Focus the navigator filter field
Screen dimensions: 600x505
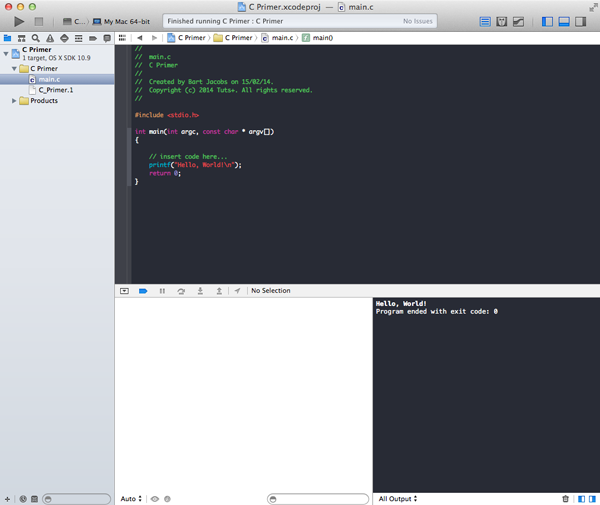pyautogui.click(x=77, y=499)
